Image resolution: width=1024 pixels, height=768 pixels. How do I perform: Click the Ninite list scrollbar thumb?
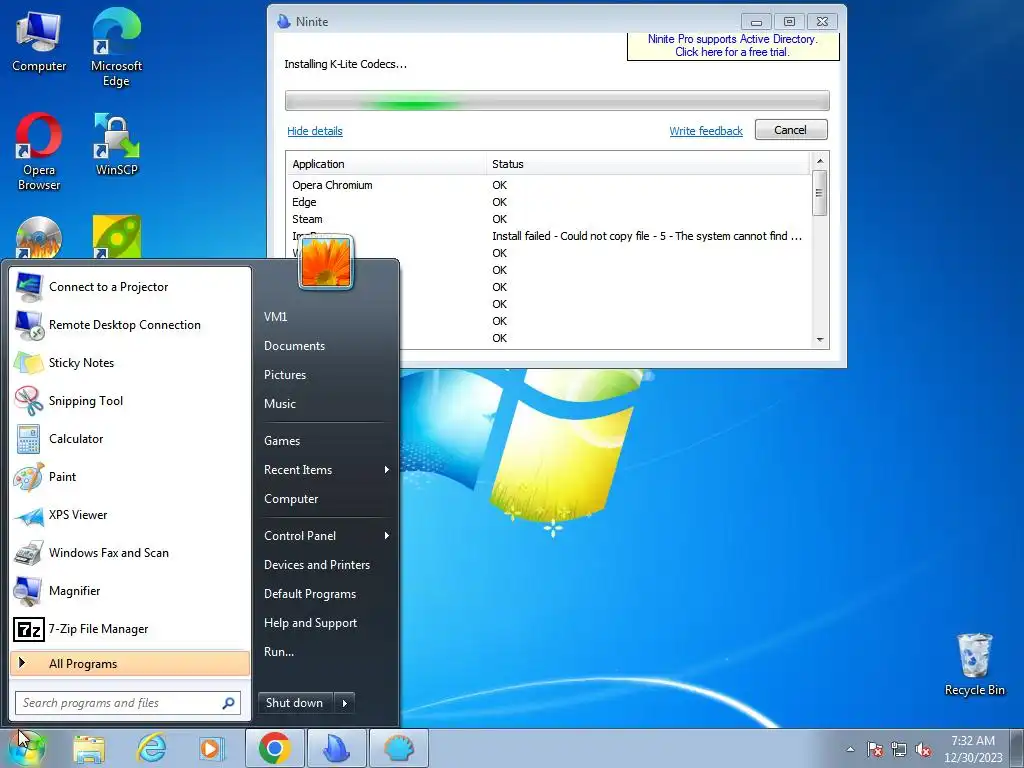(820, 193)
